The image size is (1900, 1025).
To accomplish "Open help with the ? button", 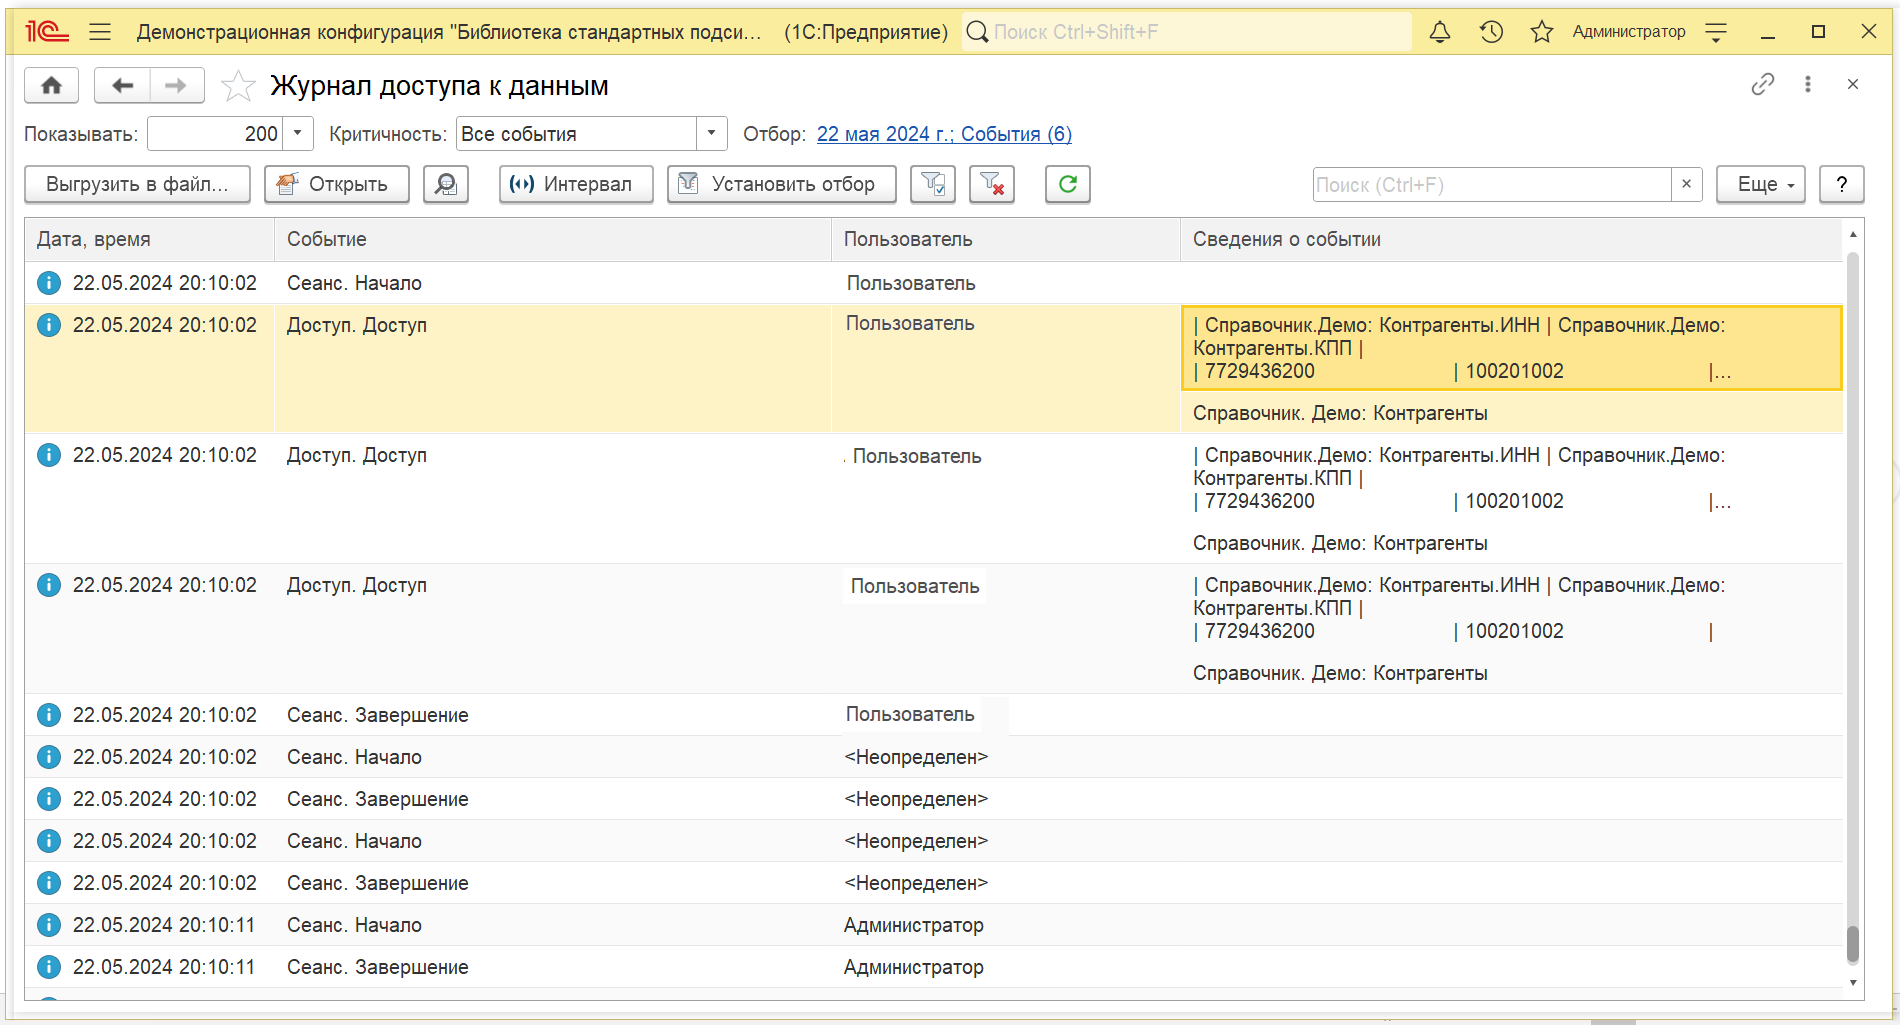I will tap(1842, 184).
